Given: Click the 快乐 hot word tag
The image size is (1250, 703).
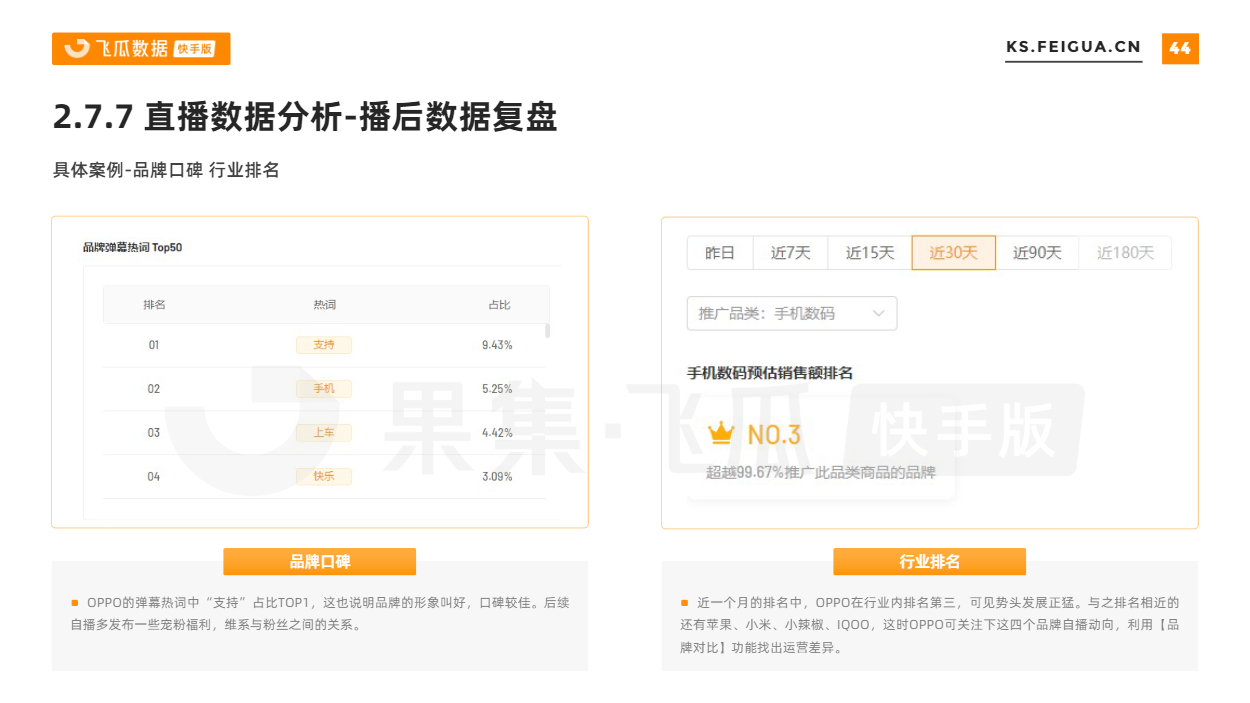Looking at the screenshot, I should pos(324,477).
